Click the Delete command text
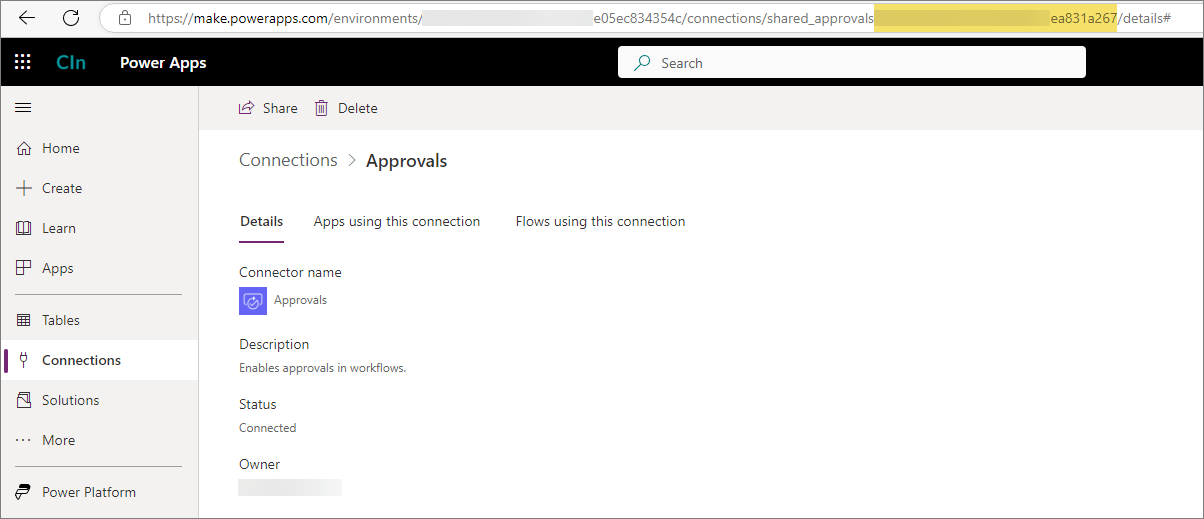The width and height of the screenshot is (1204, 519). [x=358, y=108]
